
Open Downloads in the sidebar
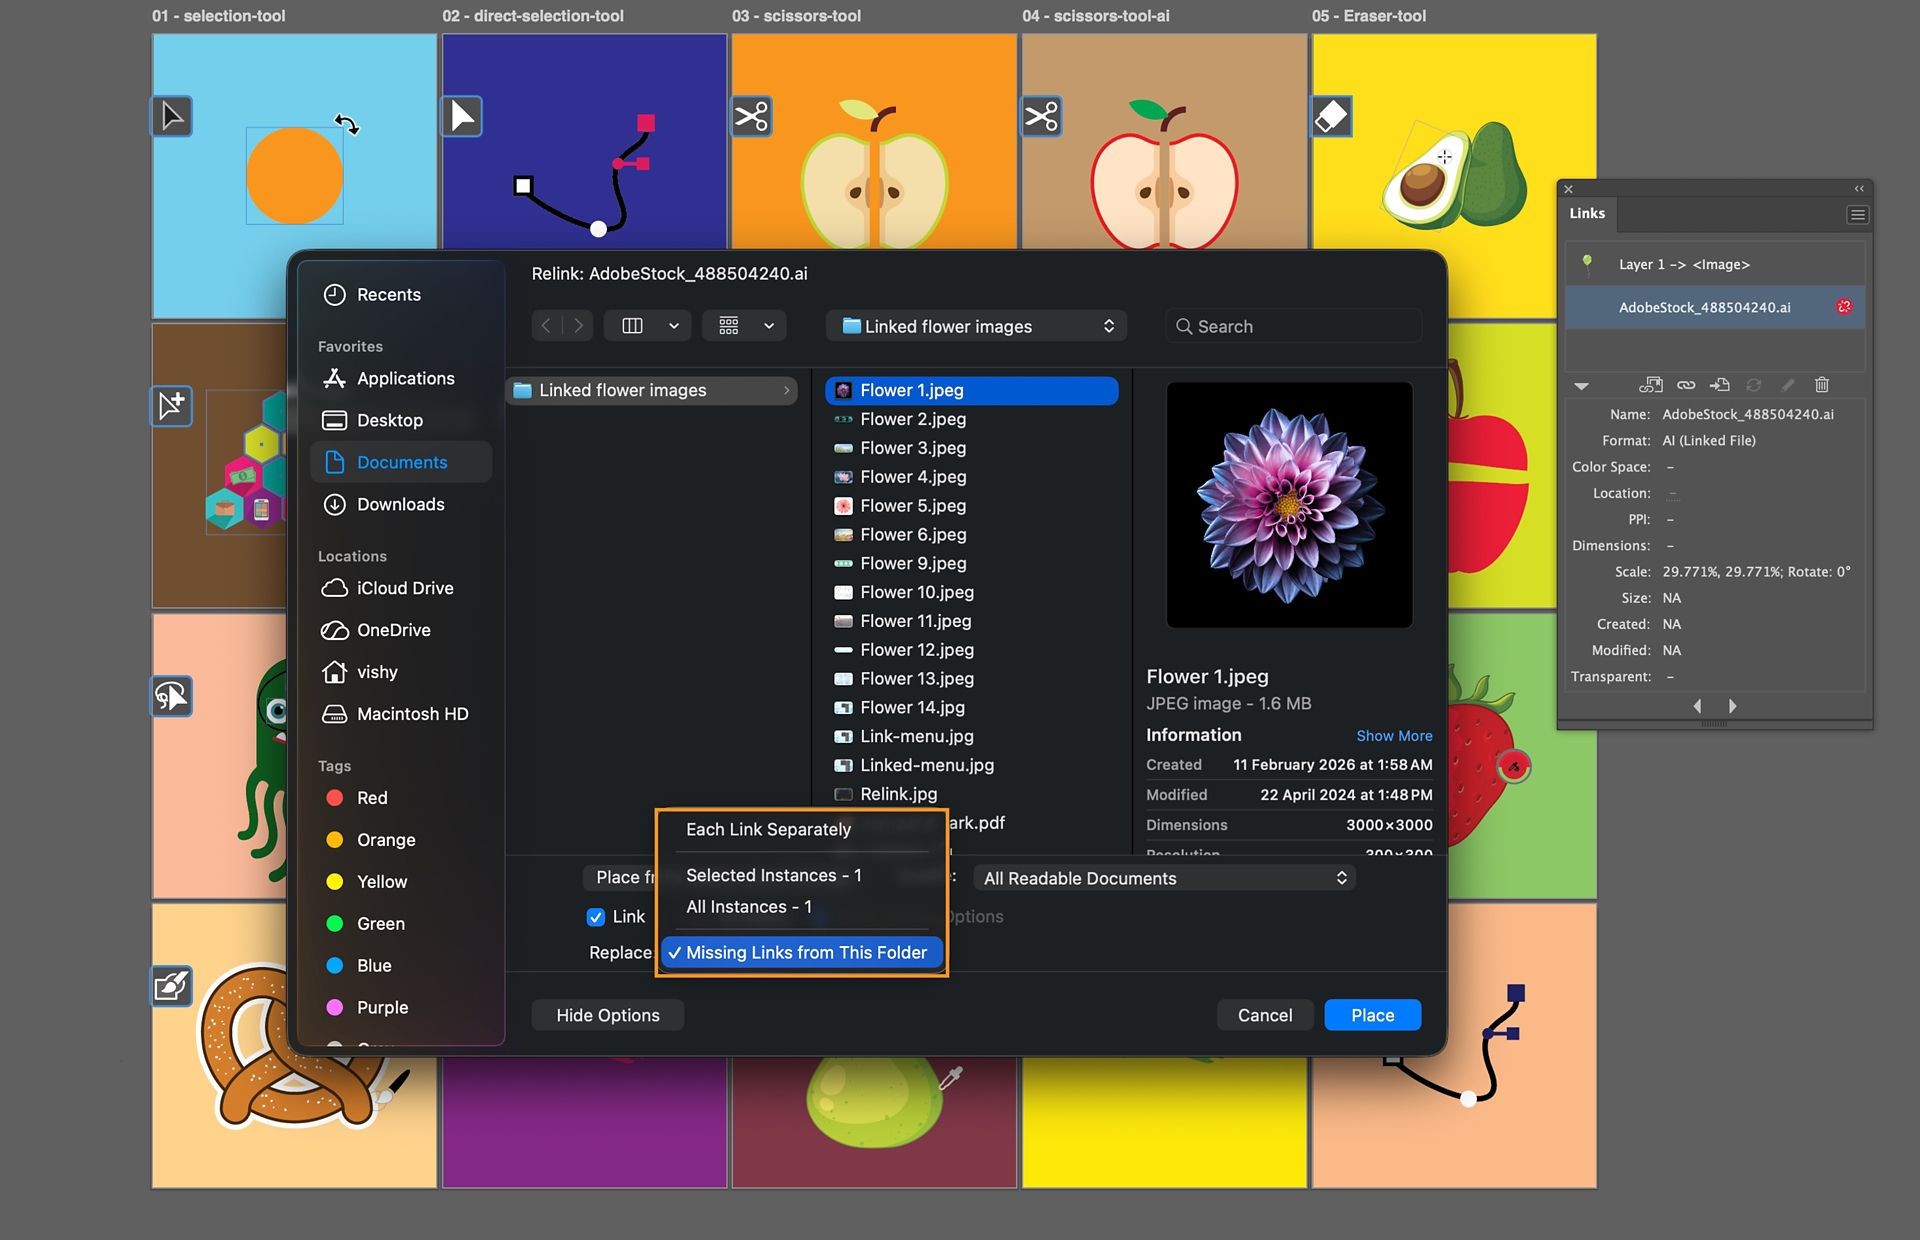pyautogui.click(x=400, y=504)
